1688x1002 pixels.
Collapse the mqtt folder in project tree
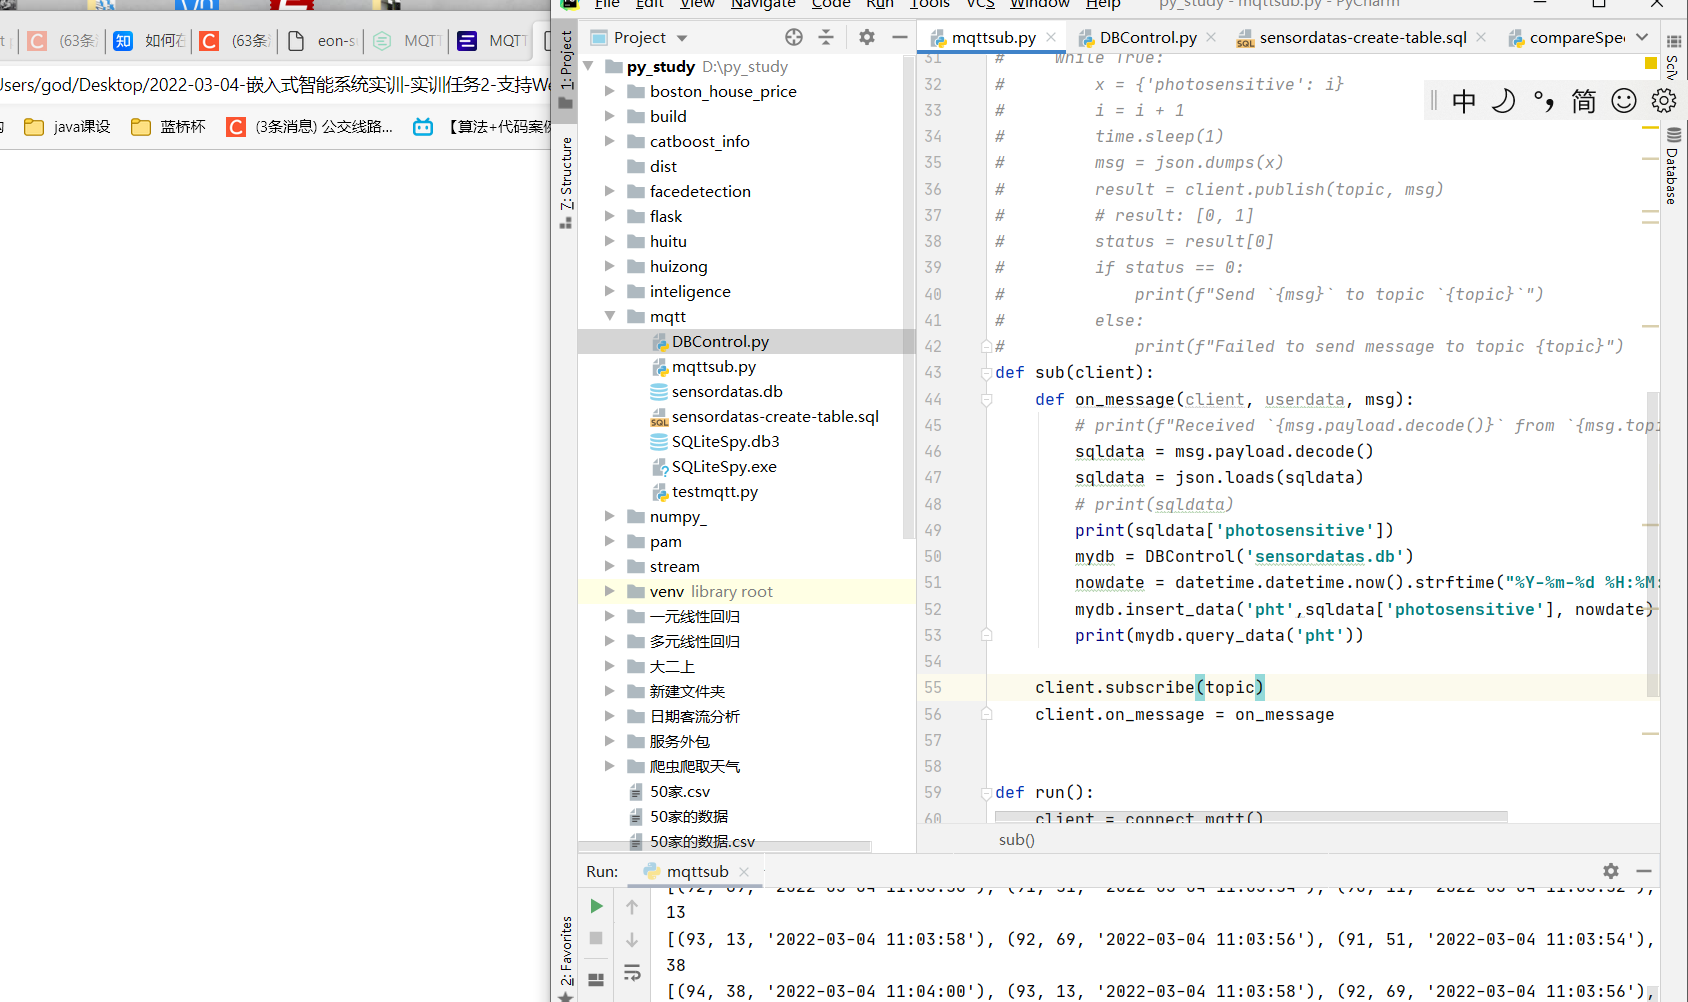click(610, 316)
